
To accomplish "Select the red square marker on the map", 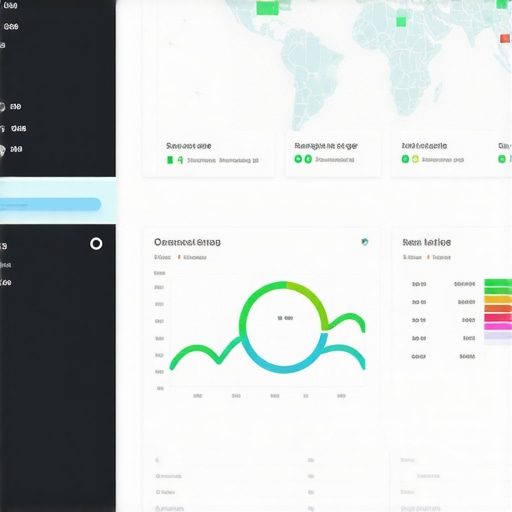I will click(505, 38).
